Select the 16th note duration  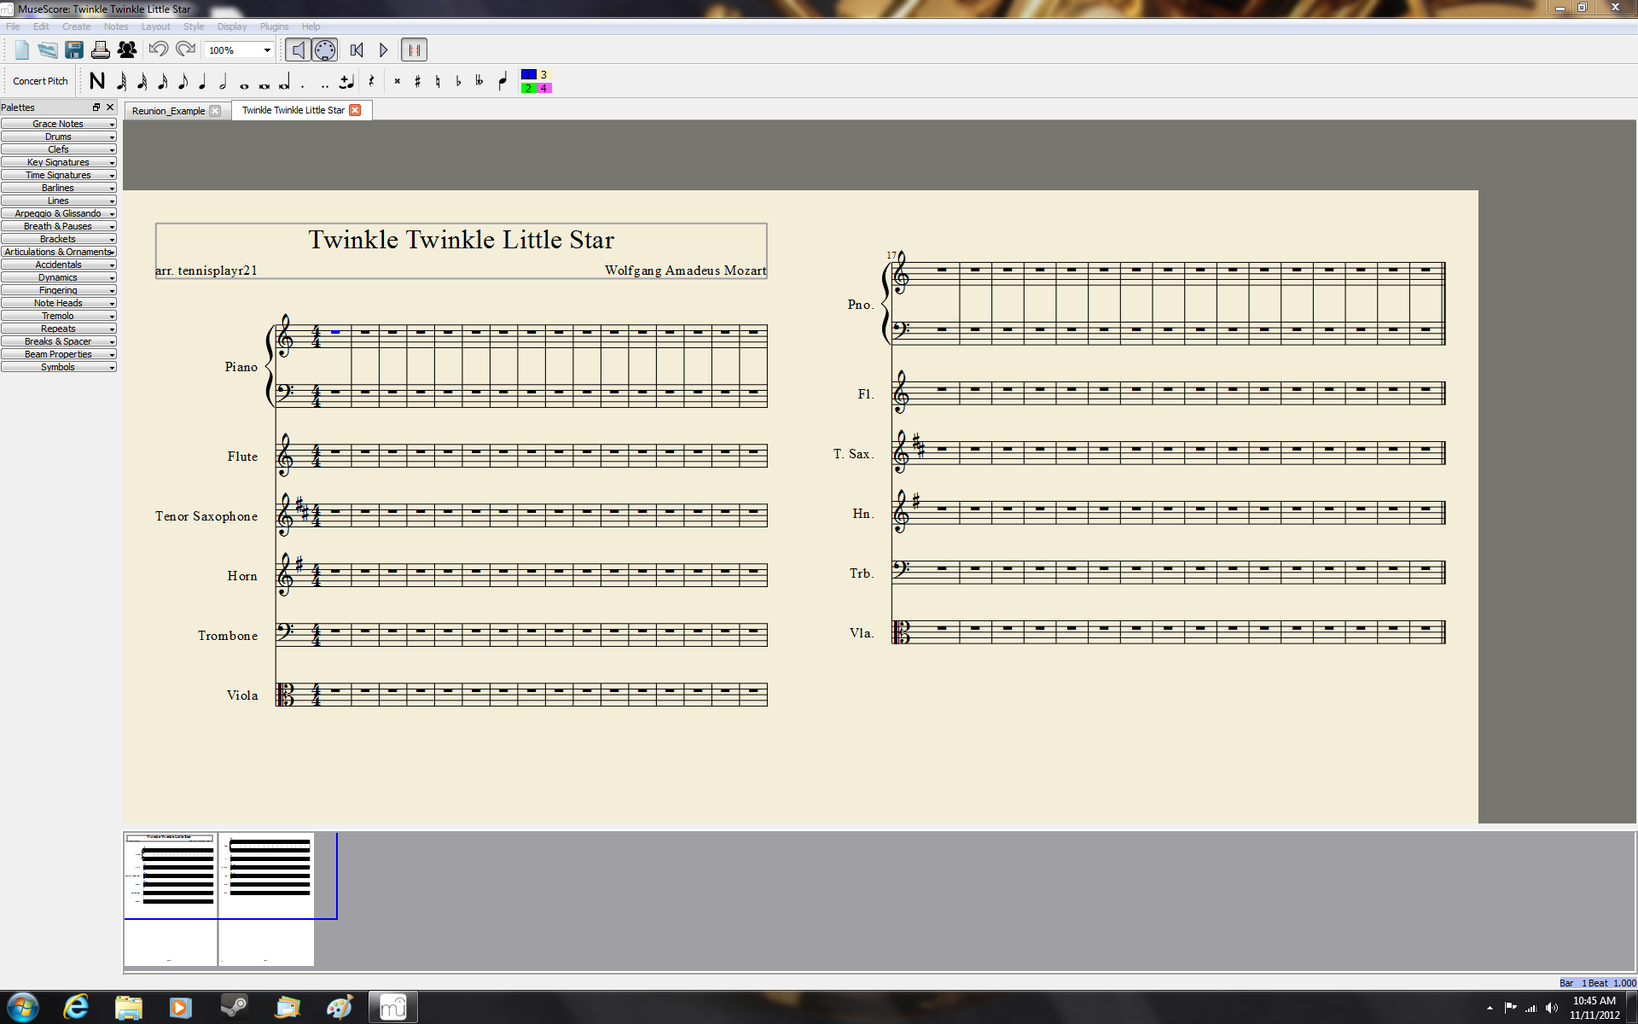click(162, 82)
